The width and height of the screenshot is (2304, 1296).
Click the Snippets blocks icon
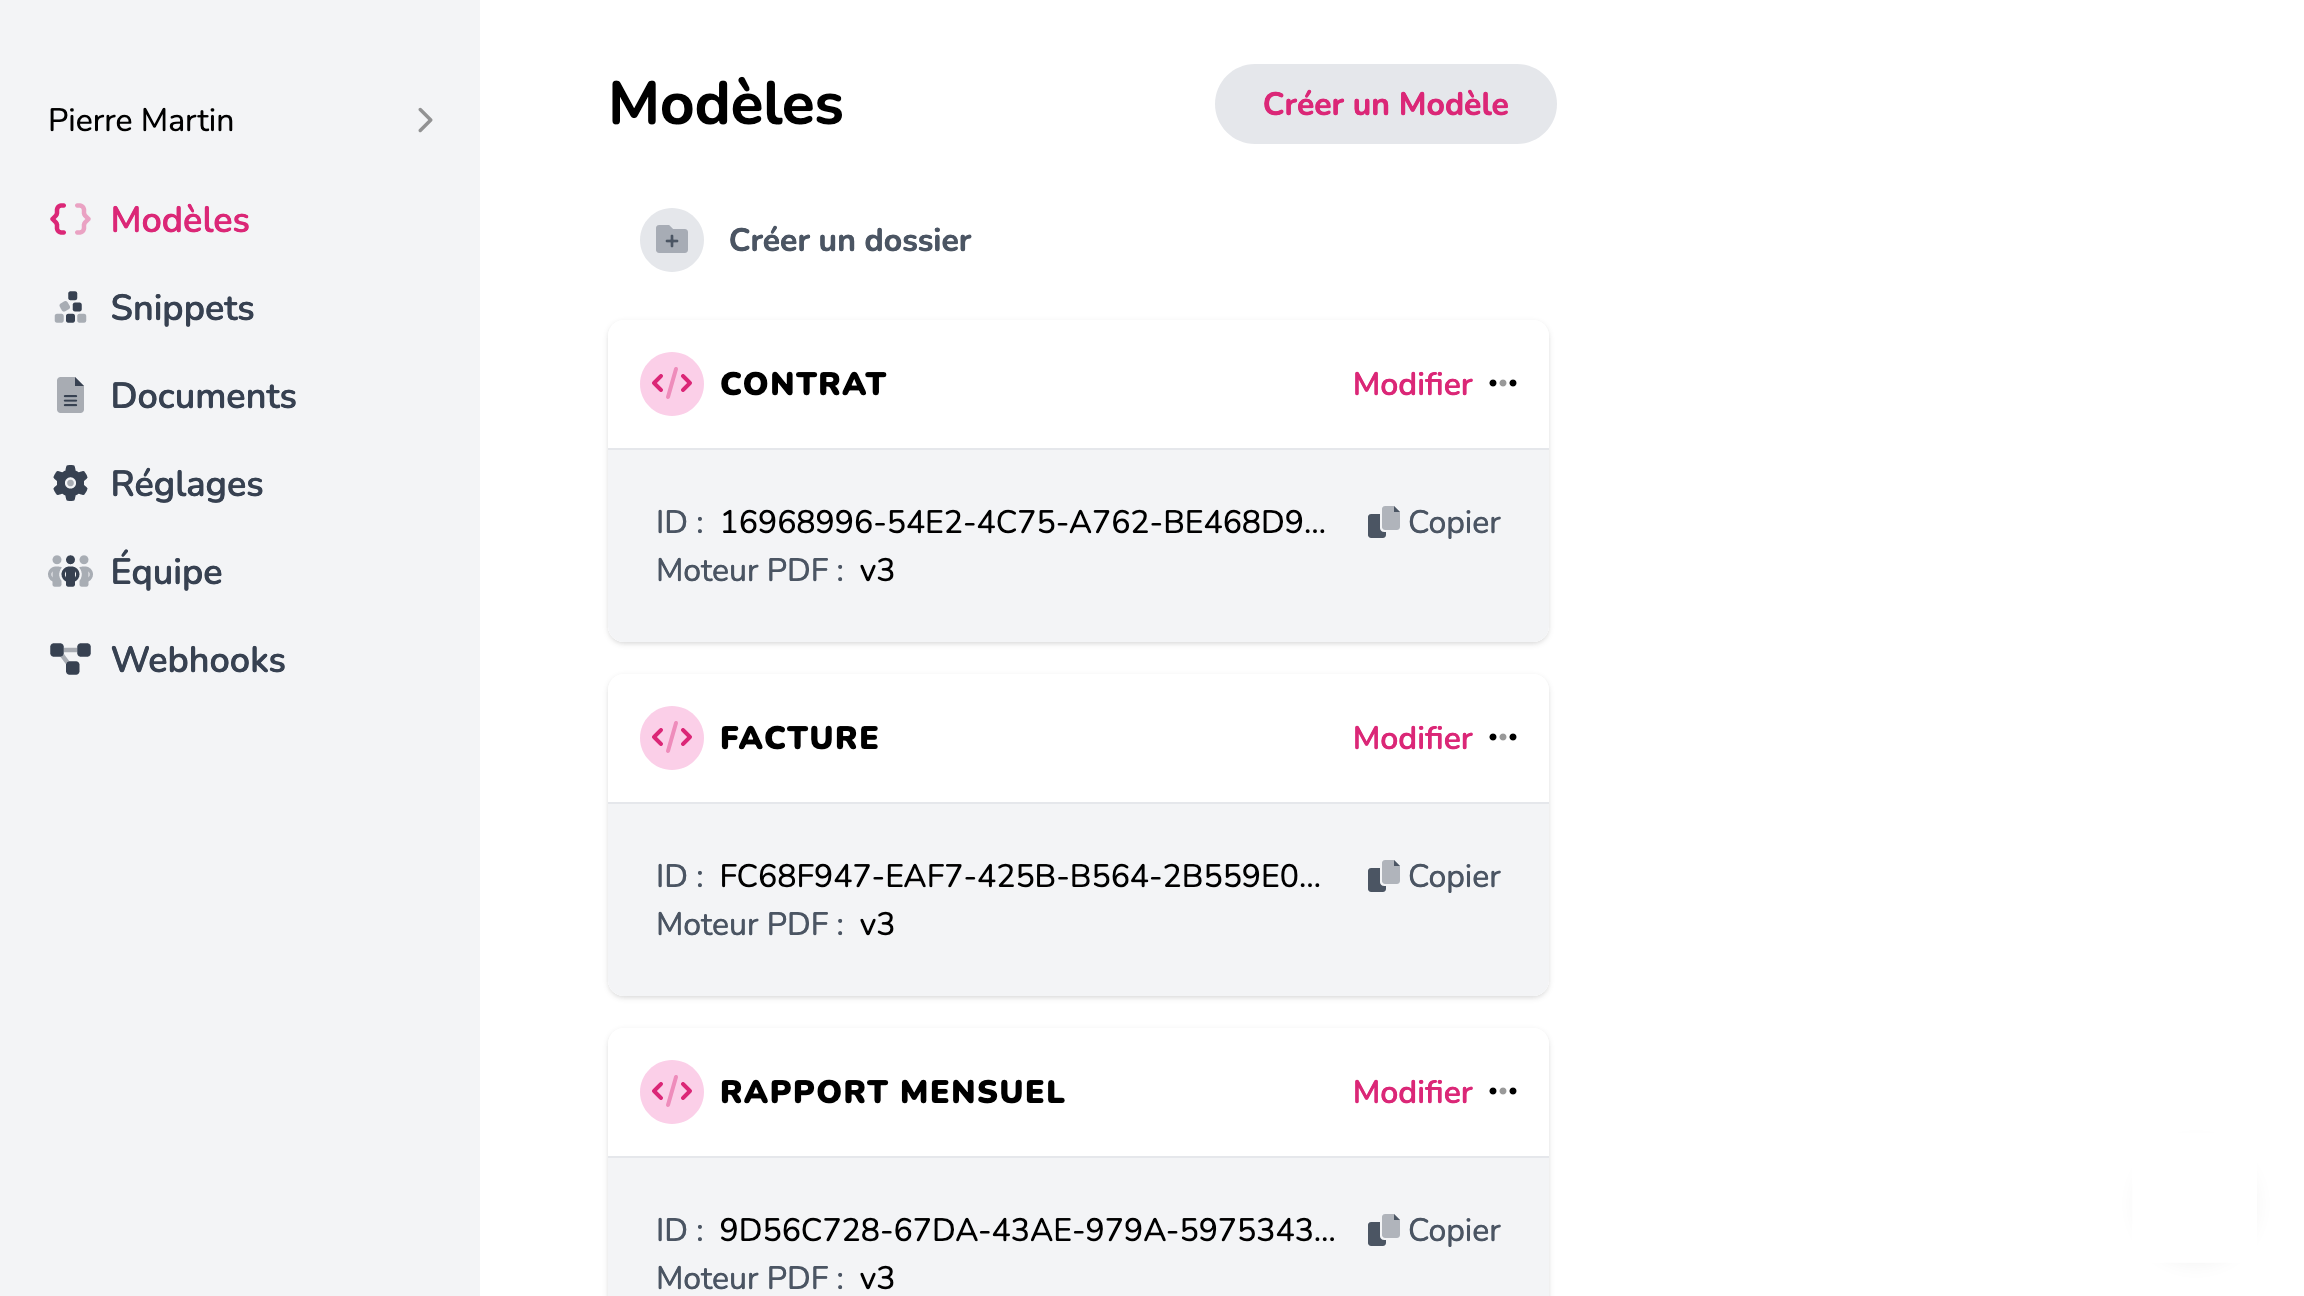[x=70, y=308]
